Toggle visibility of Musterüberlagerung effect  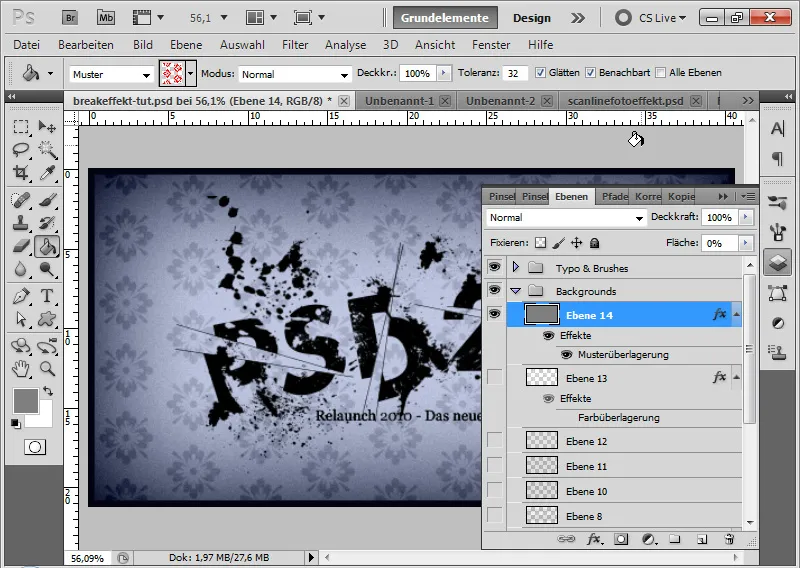coord(566,355)
